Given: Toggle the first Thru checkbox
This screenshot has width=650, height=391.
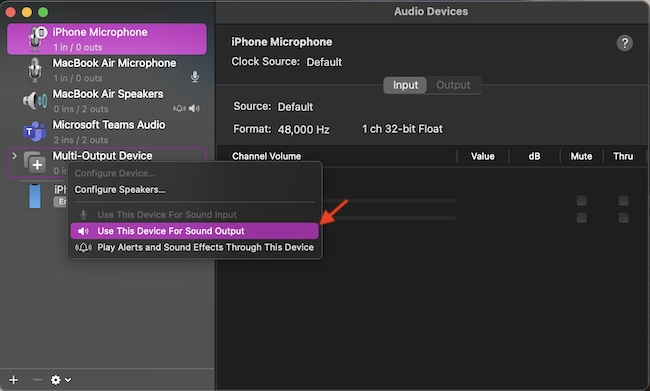Looking at the screenshot, I should [623, 201].
